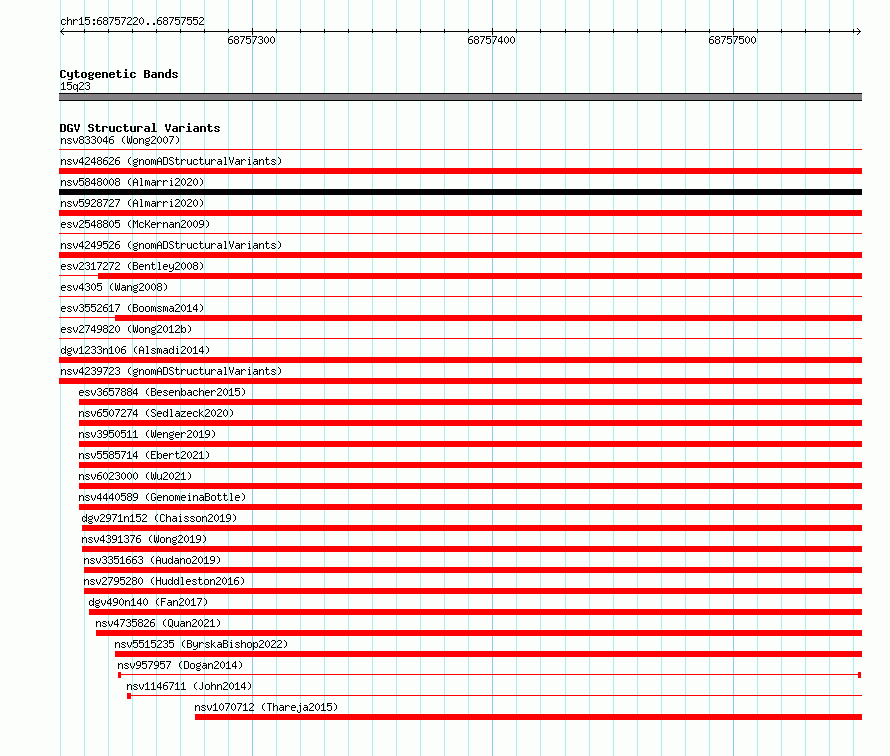This screenshot has width=890, height=756.
Task: Open variant nsv5928727 (Almarri2020)
Action: tap(132, 203)
